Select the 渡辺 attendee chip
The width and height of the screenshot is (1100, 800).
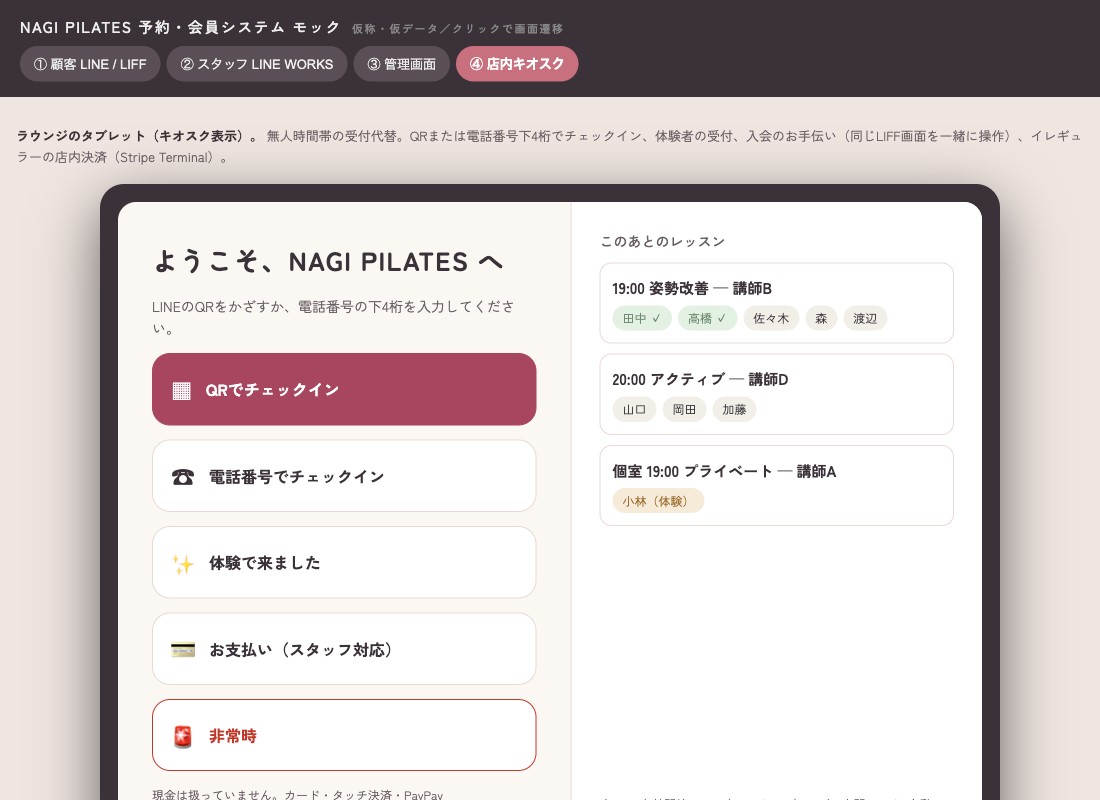pyautogui.click(x=865, y=319)
